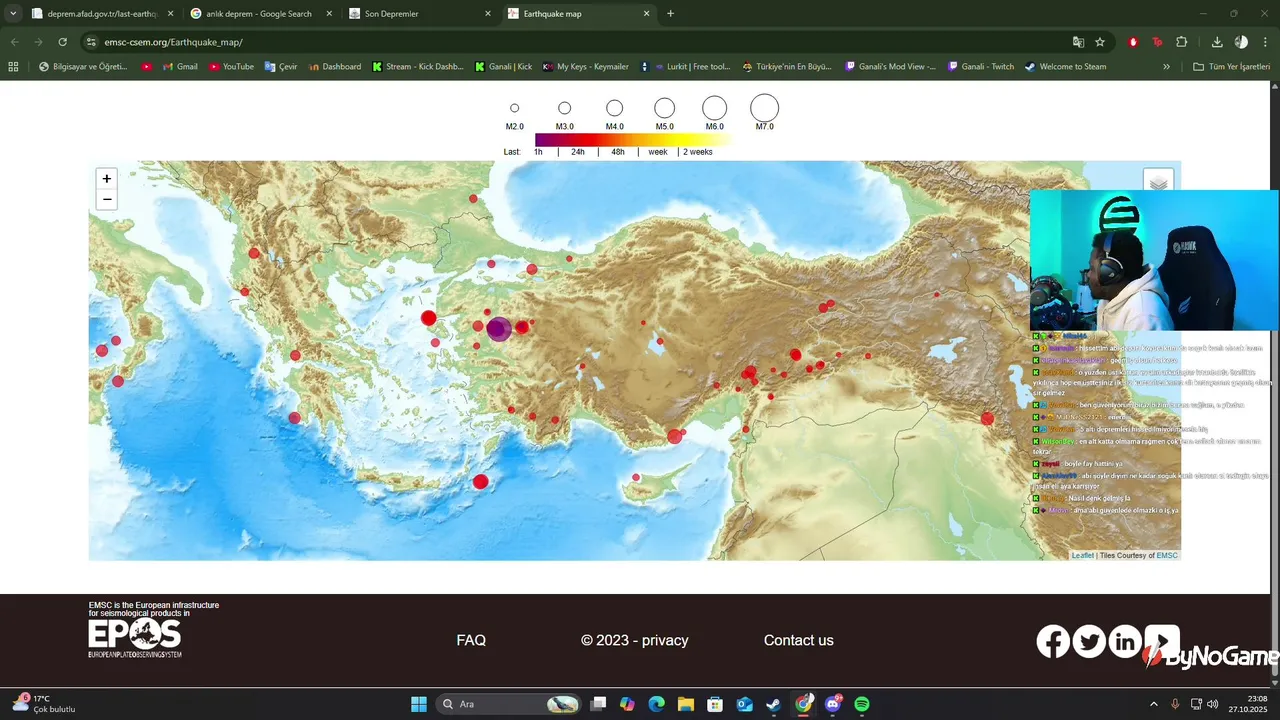The image size is (1280, 720).
Task: Zoom out on the earthquake map
Action: point(107,199)
